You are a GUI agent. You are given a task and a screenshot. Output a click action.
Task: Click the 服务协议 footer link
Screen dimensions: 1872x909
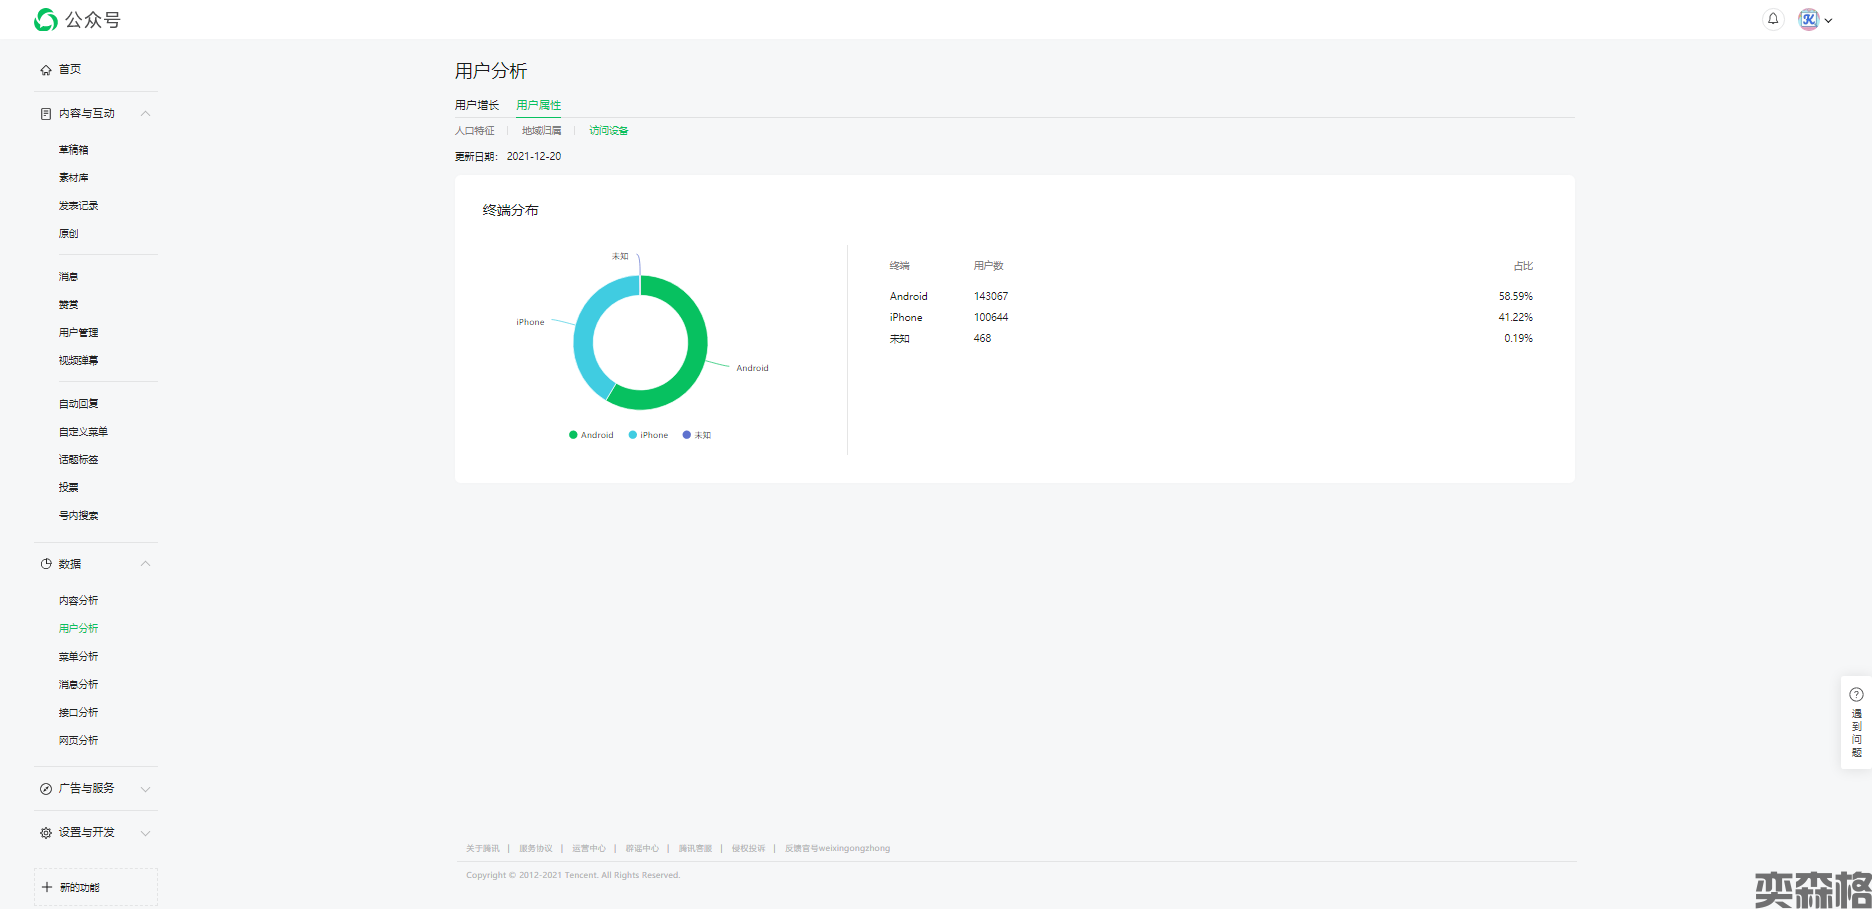coord(535,848)
